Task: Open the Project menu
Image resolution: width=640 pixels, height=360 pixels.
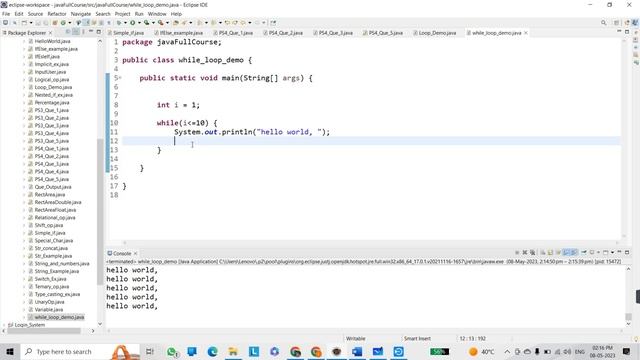Action: click(122, 14)
